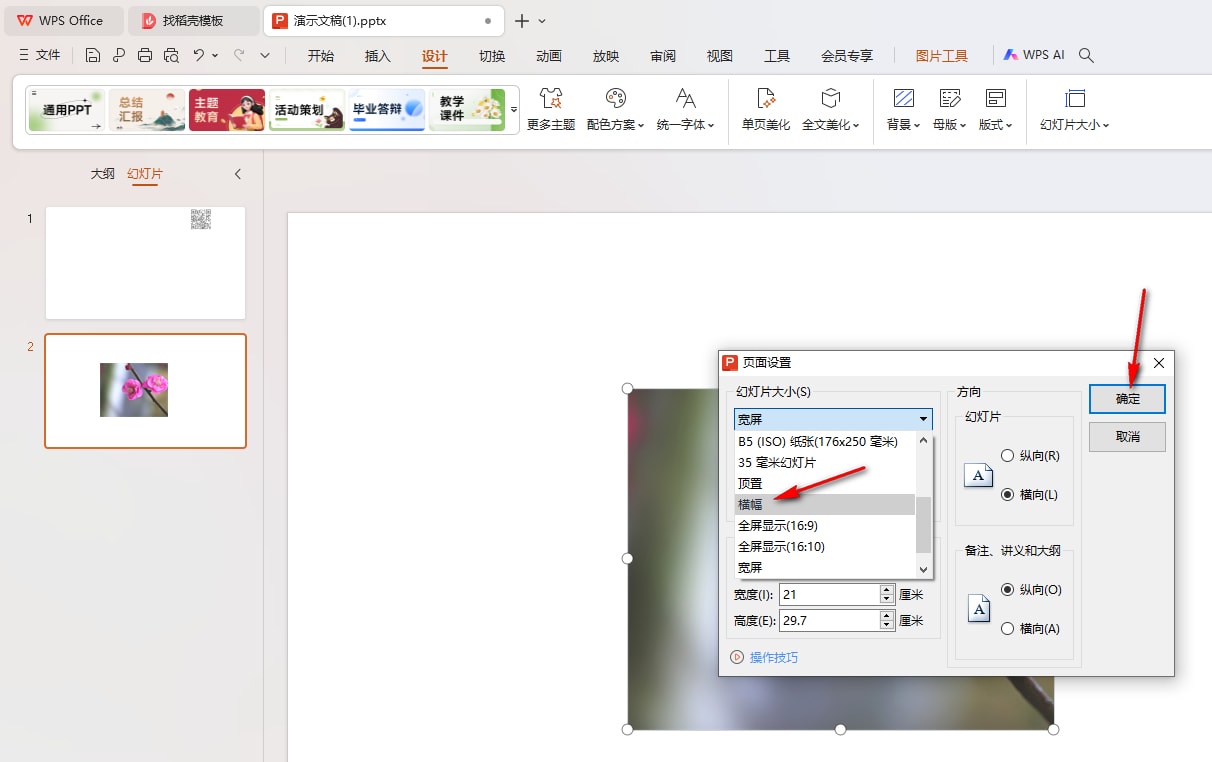The width and height of the screenshot is (1212, 762).
Task: Select the 通用PPT theme thumbnail
Action: point(66,110)
